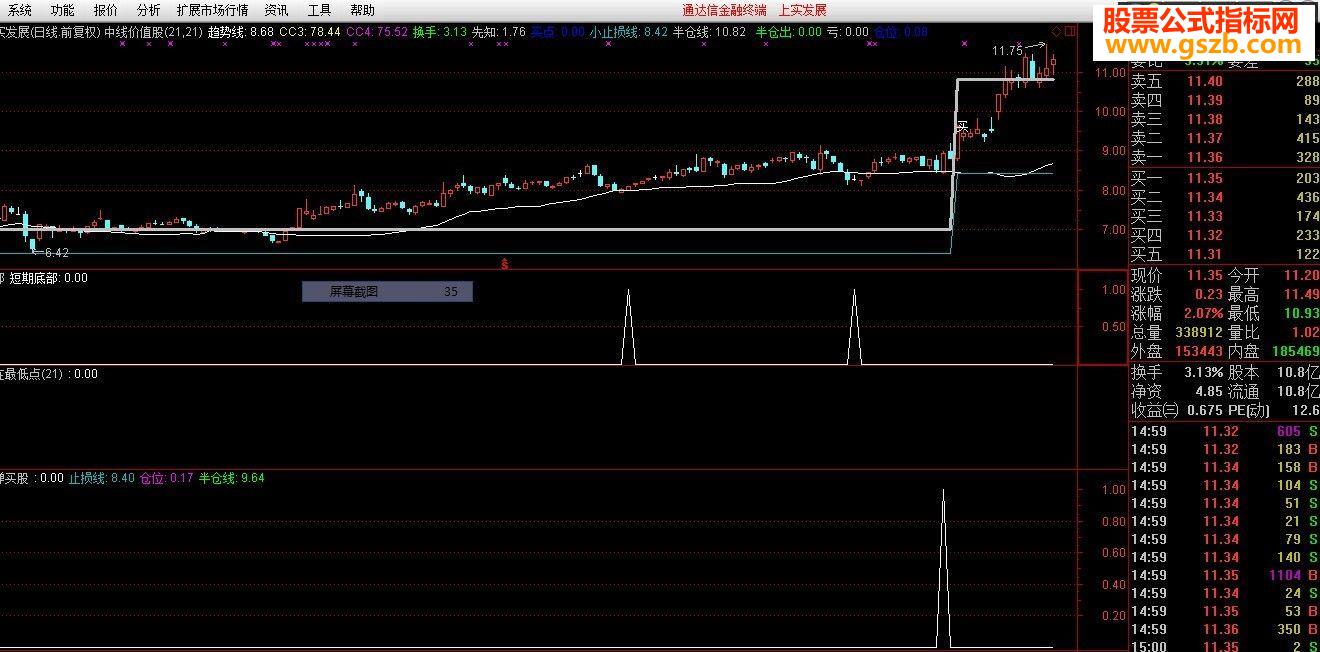Click the 卖二 11.37 order row

pos(1225,138)
